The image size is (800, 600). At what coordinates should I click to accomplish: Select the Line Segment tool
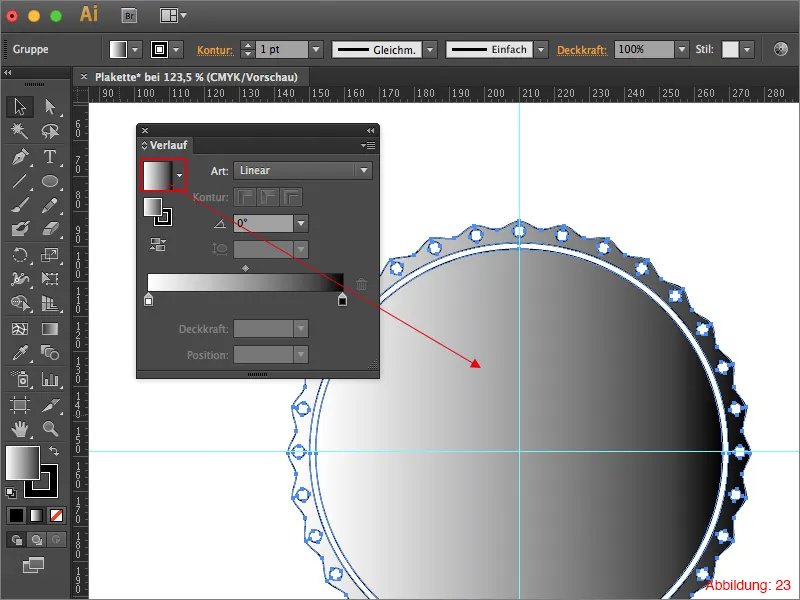(20, 181)
